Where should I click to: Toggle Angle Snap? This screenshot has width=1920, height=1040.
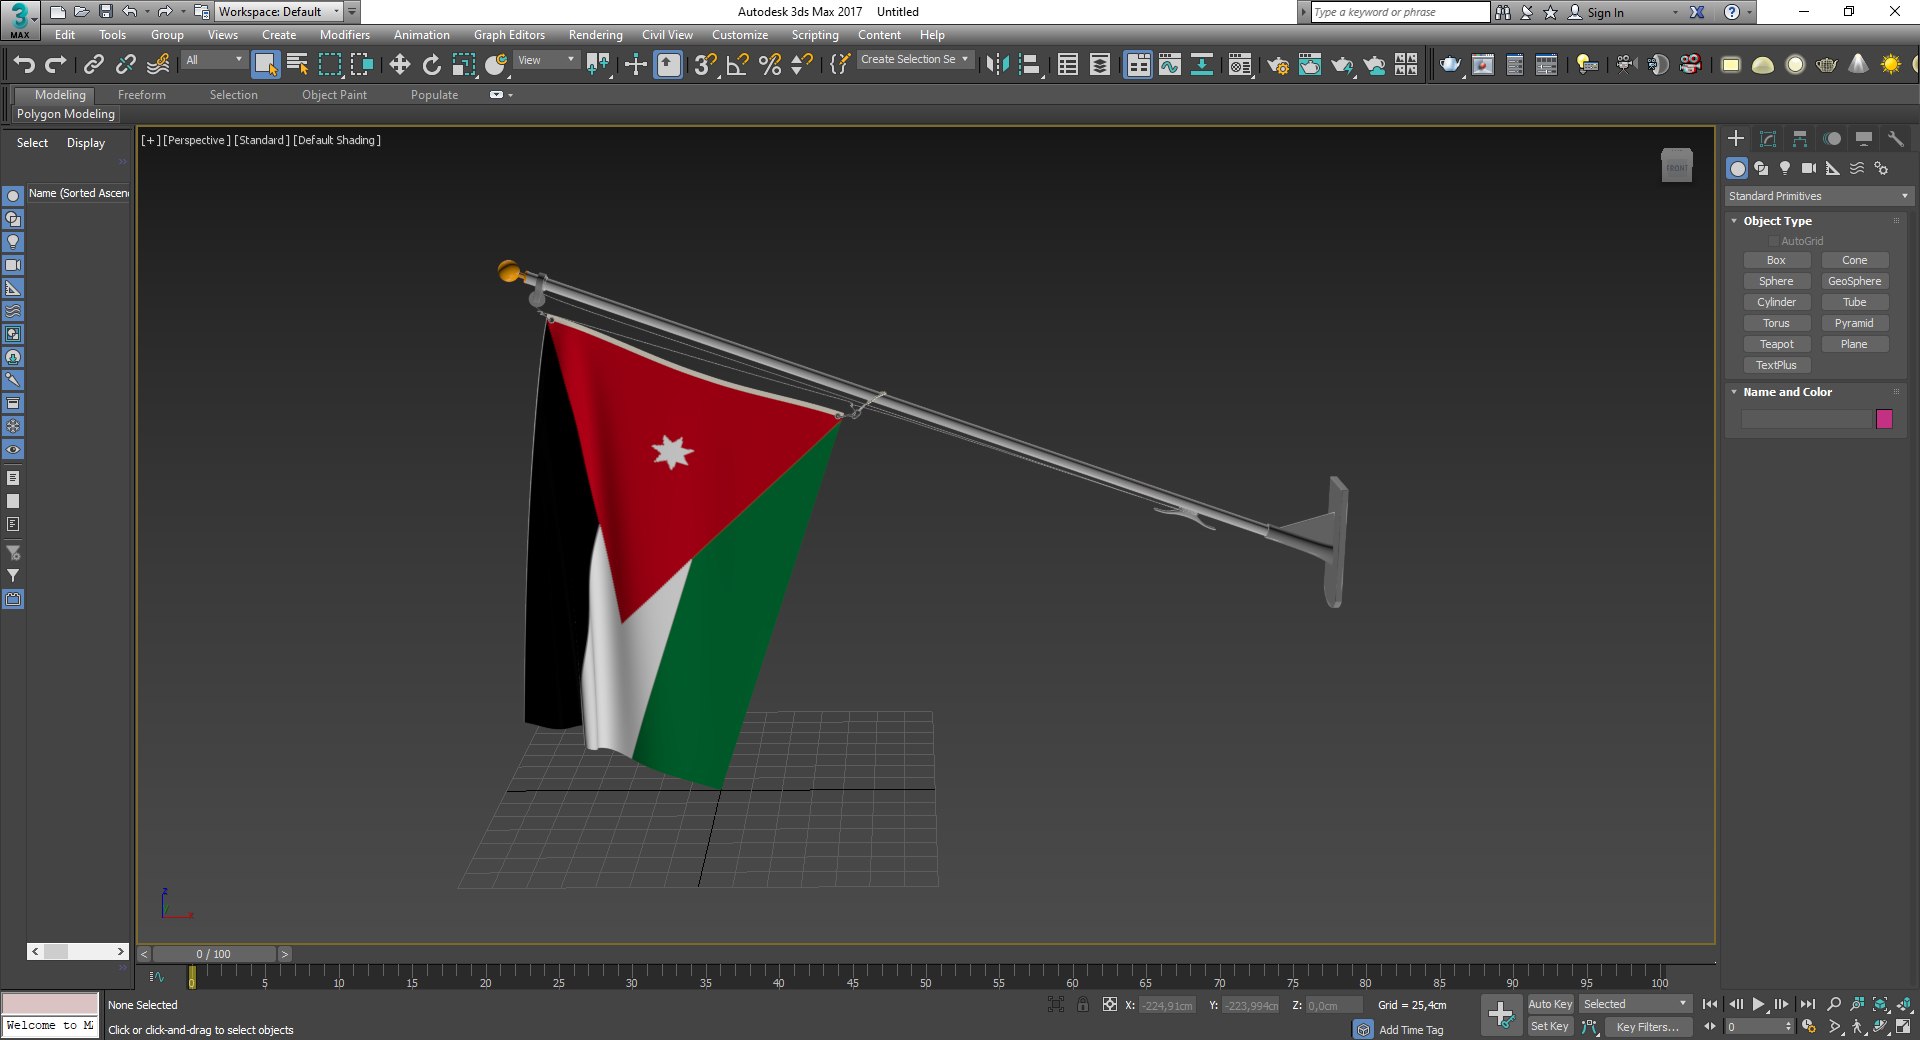737,65
